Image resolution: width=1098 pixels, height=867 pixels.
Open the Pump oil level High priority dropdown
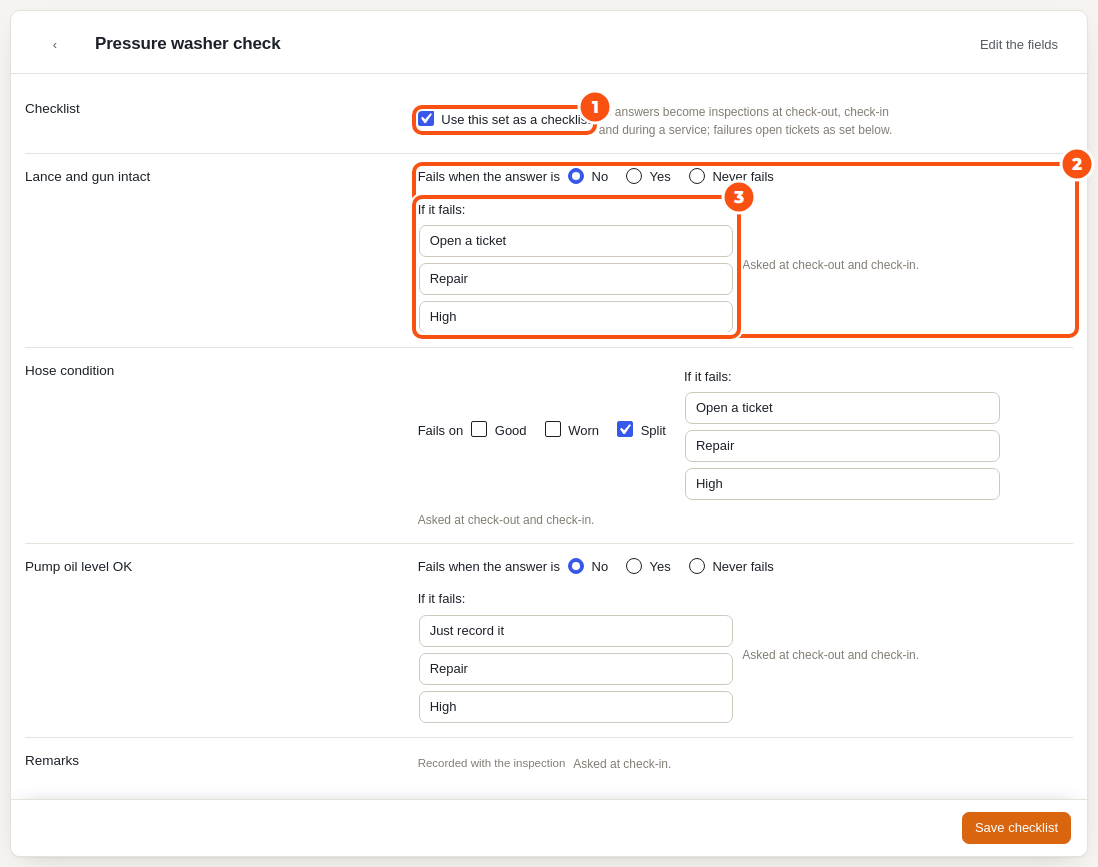pos(576,707)
